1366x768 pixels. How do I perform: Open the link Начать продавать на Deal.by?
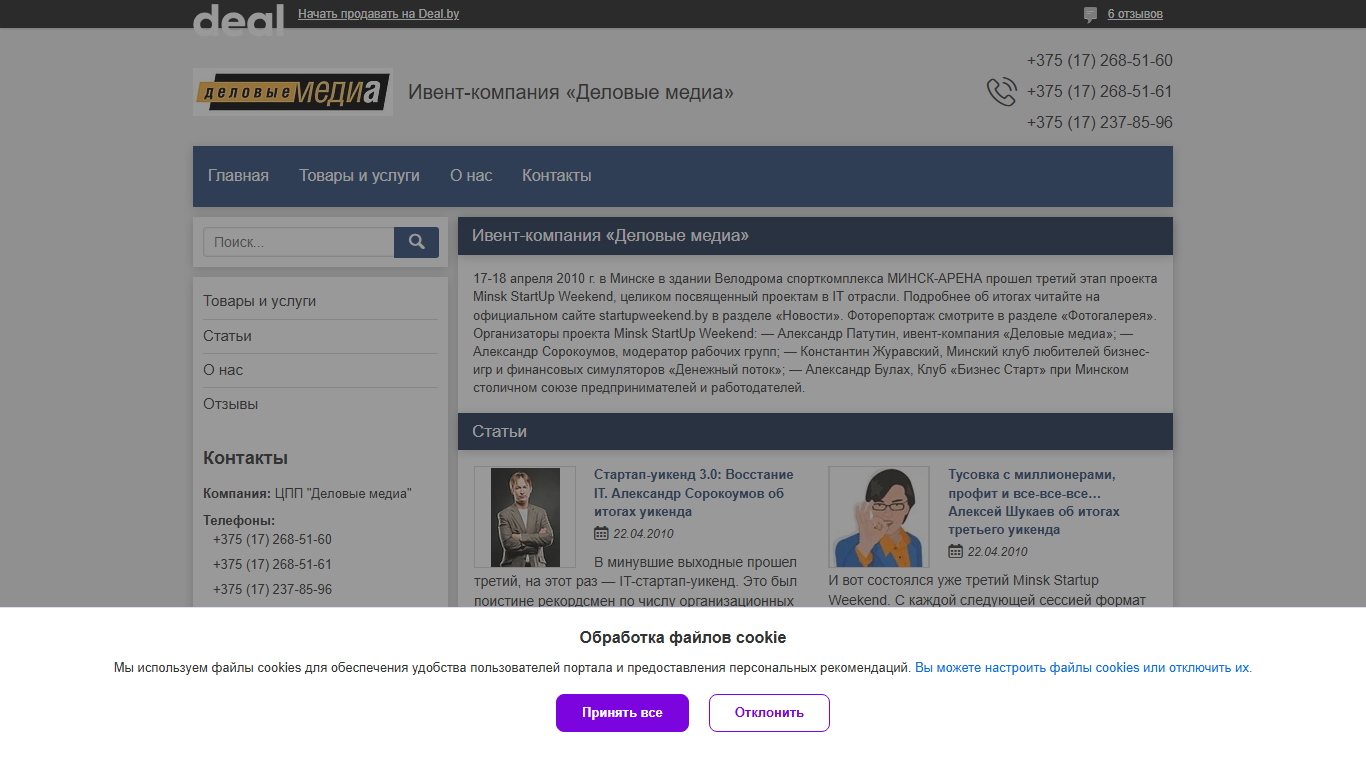pos(378,14)
